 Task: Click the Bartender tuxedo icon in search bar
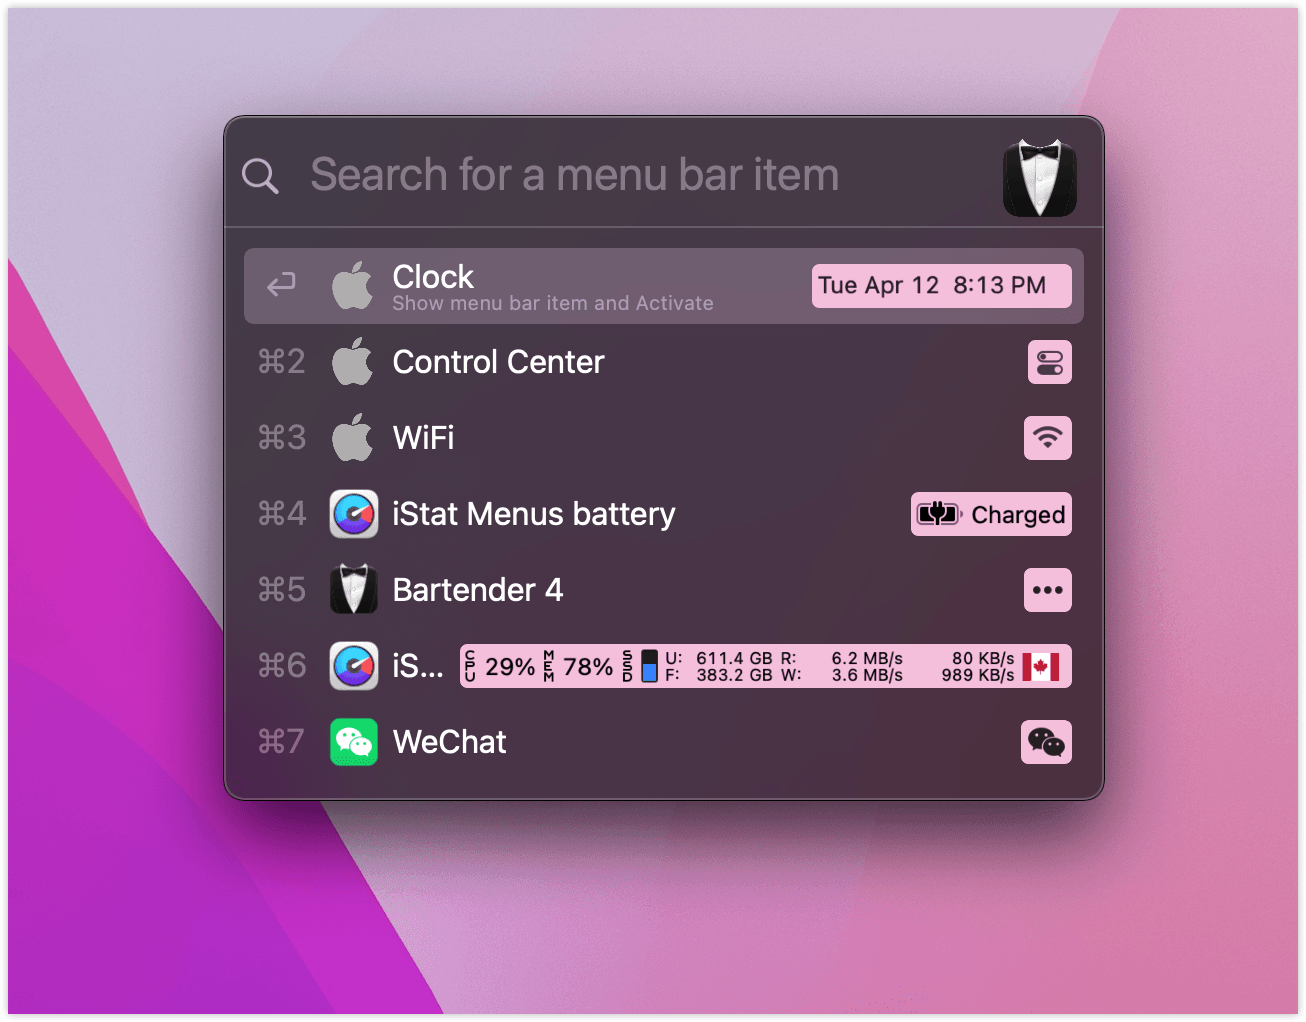(1039, 178)
